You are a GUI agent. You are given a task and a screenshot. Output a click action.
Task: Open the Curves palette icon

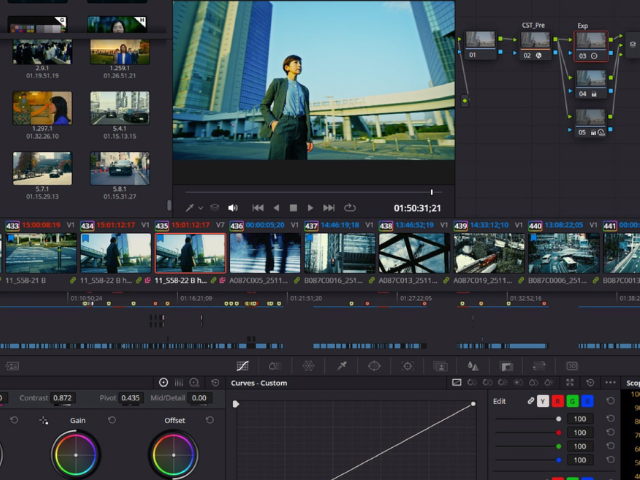coord(242,366)
